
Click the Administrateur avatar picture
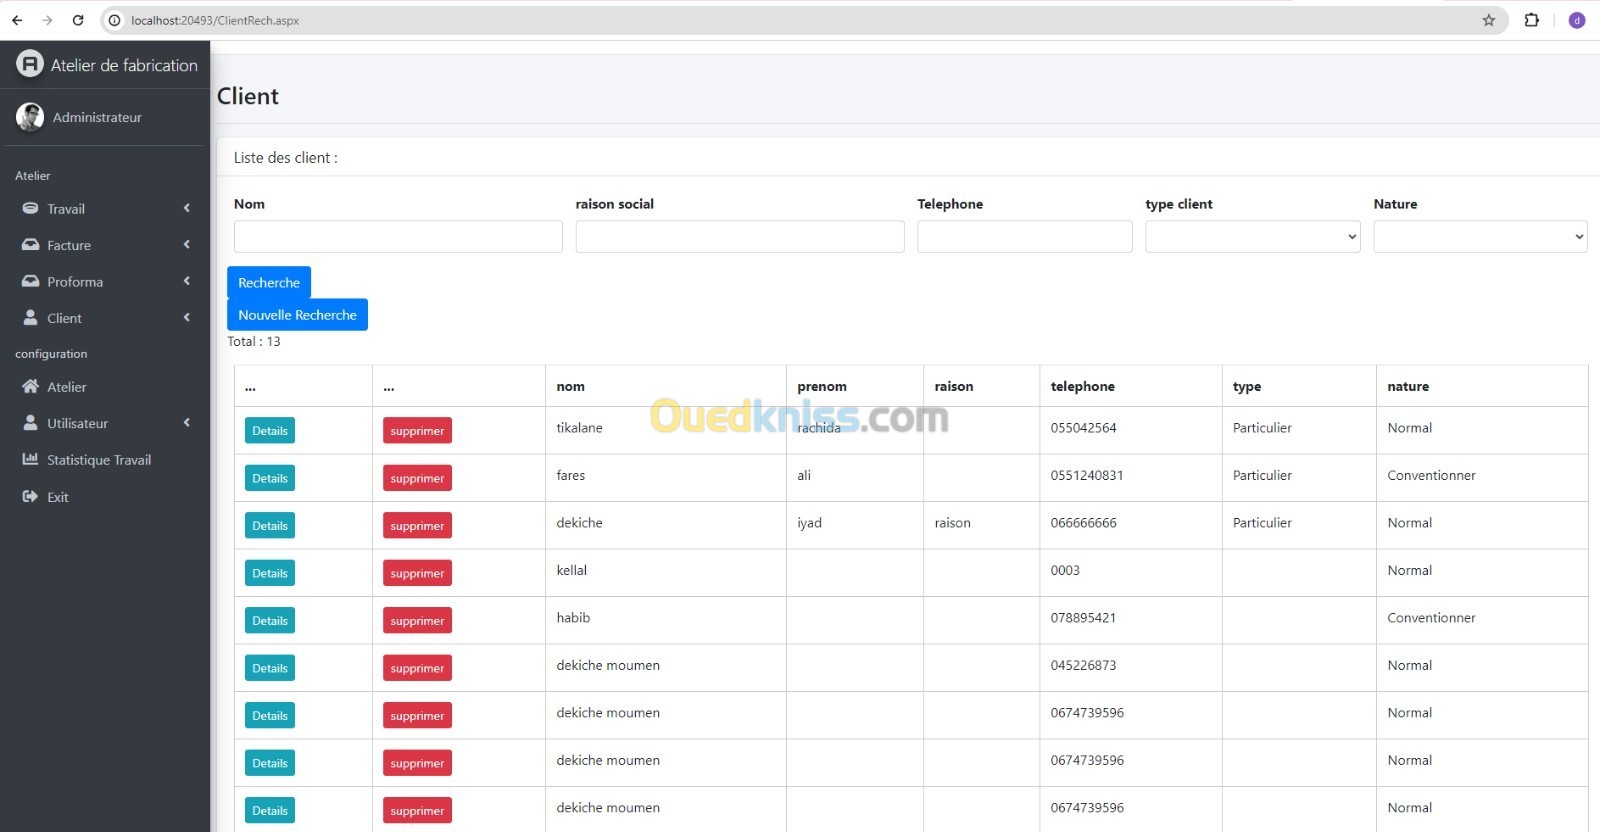tap(30, 117)
